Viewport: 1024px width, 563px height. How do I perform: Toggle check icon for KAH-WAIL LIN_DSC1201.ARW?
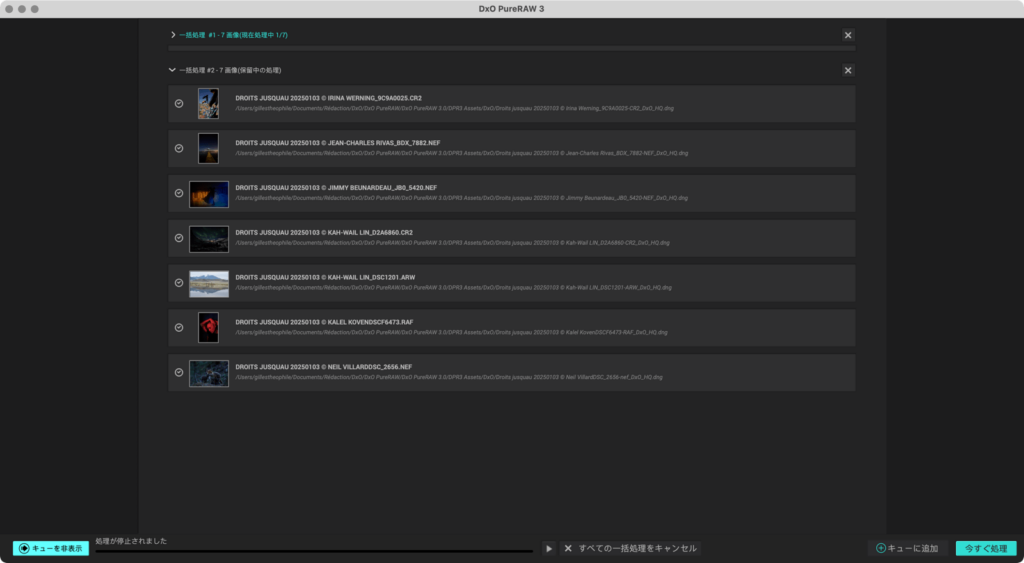[x=179, y=283]
